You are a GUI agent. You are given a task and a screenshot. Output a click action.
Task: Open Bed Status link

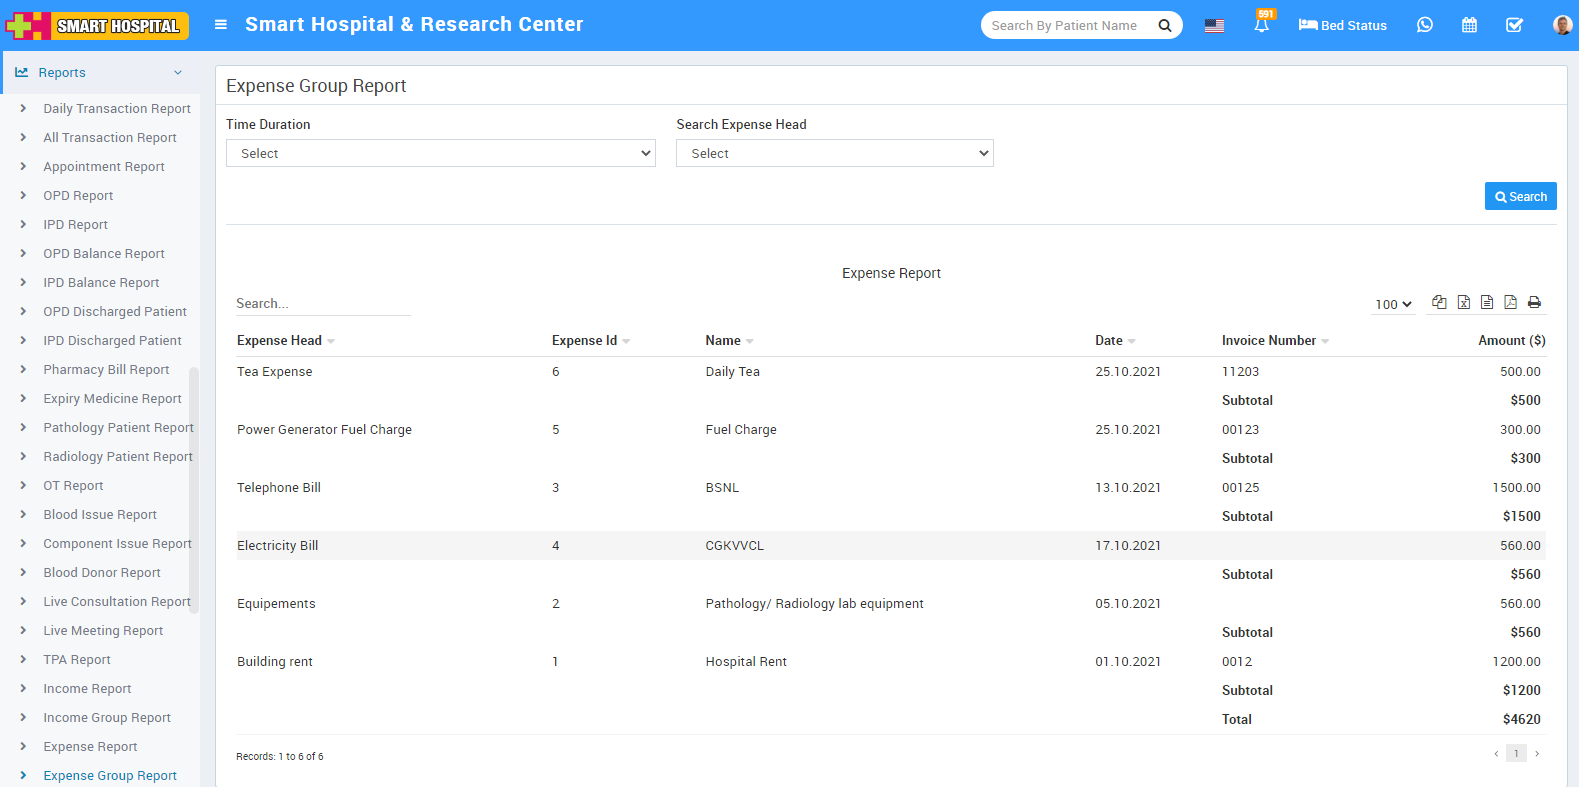1342,25
